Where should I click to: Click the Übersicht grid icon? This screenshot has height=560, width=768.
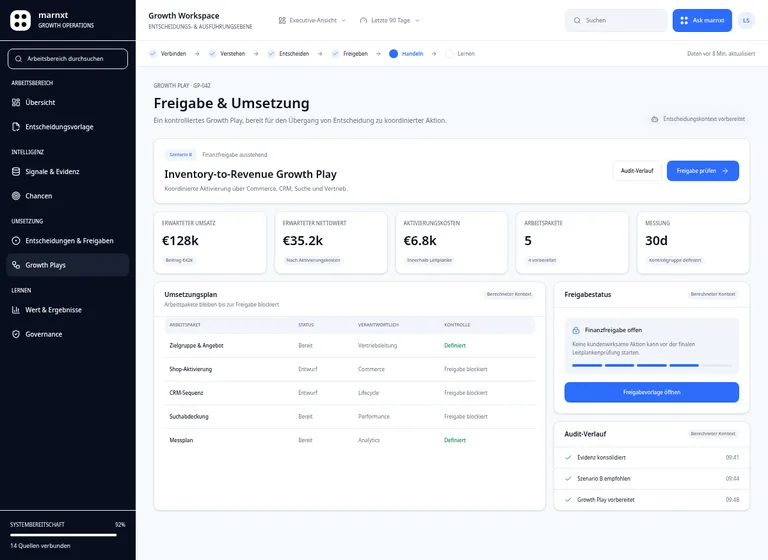click(16, 102)
